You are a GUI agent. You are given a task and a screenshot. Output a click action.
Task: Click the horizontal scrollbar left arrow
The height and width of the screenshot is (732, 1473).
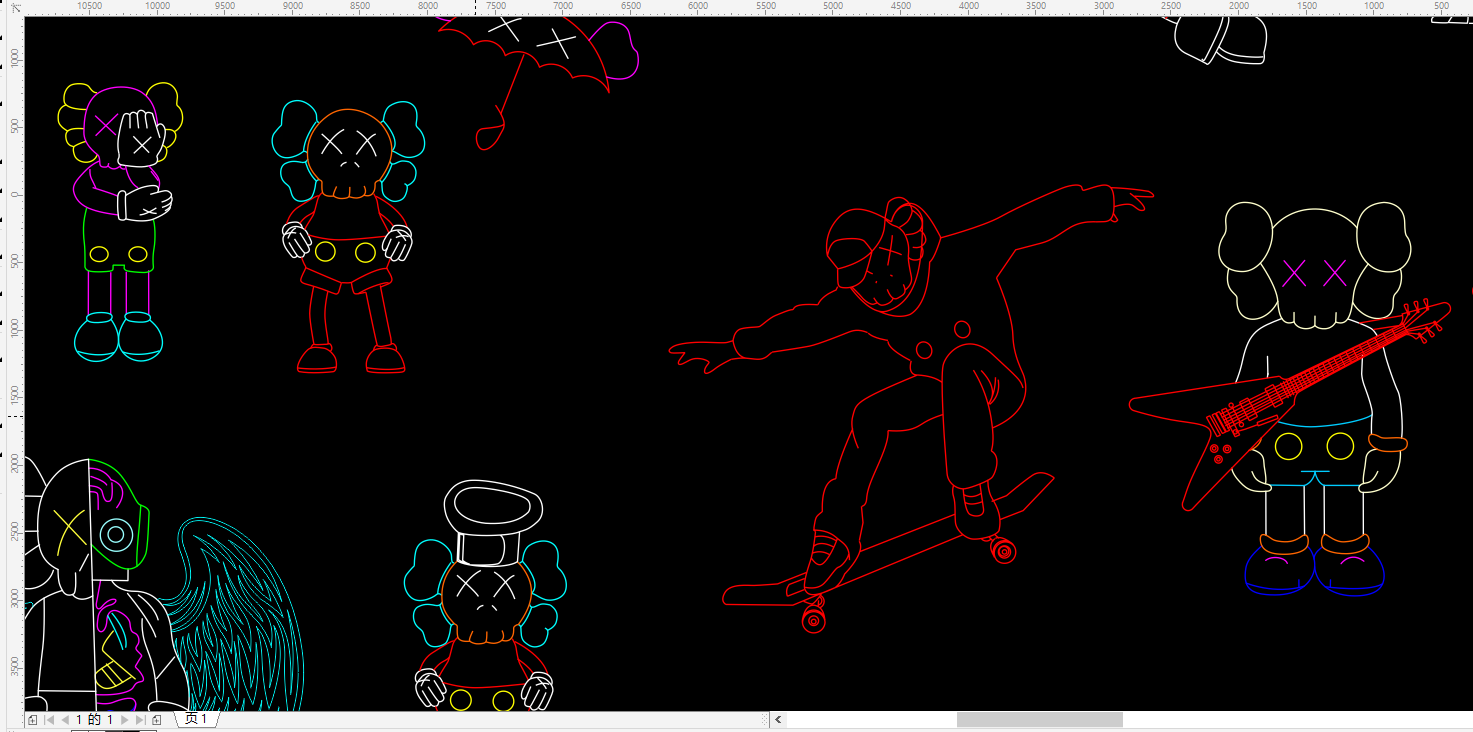click(x=778, y=720)
